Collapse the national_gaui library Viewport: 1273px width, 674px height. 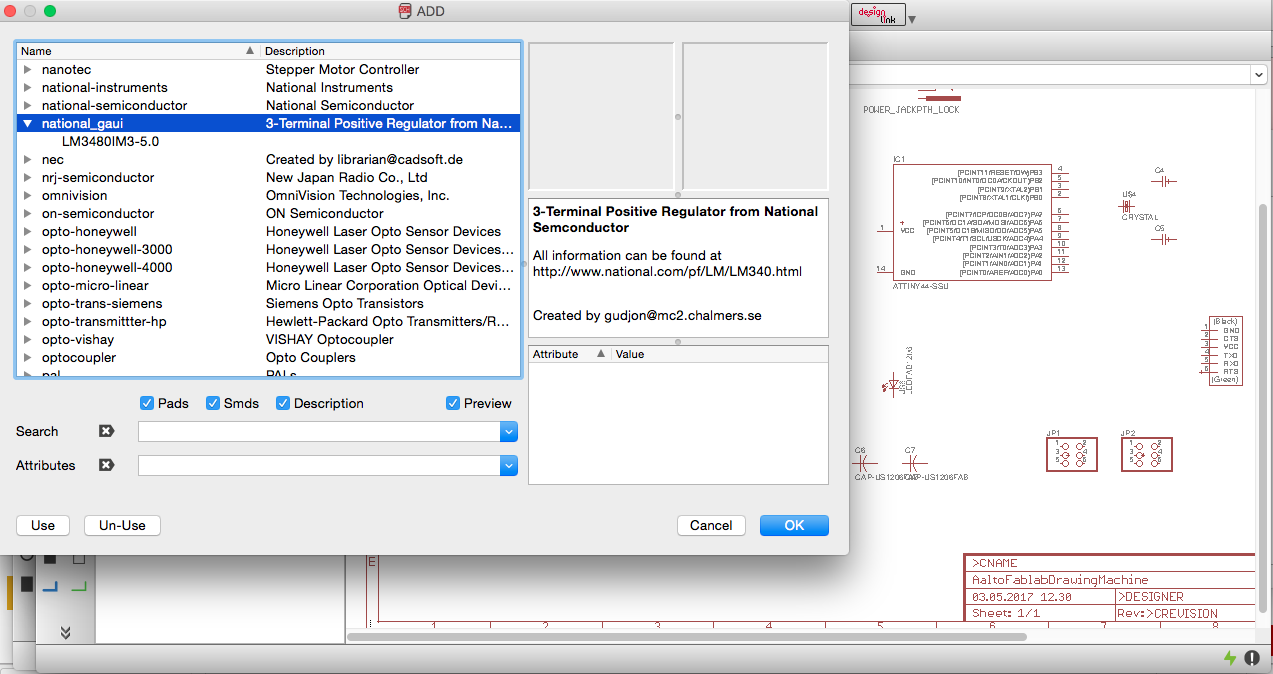[28, 123]
